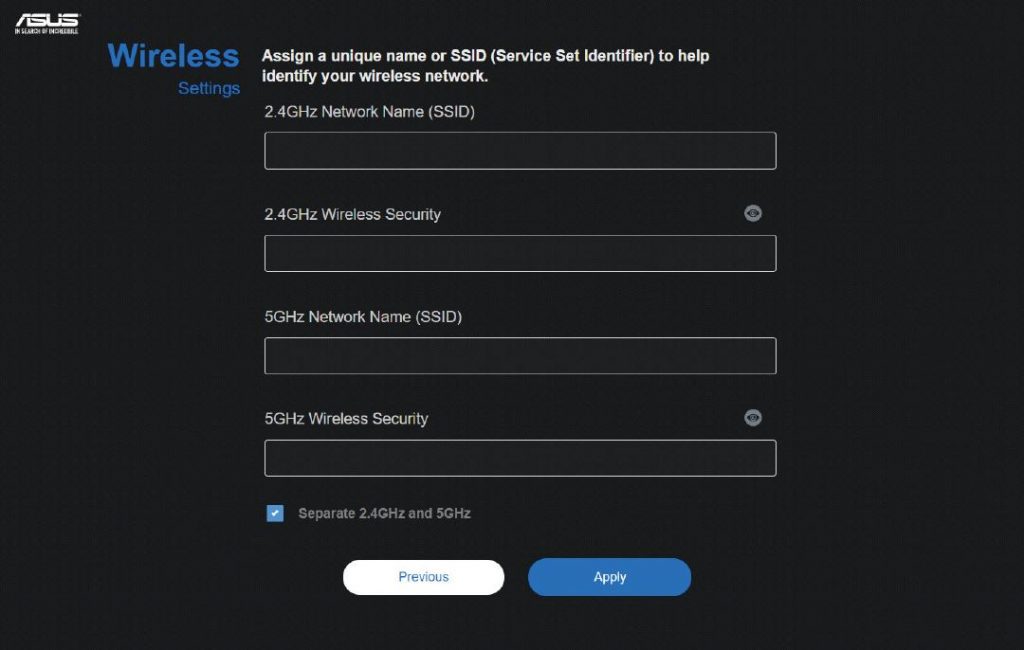This screenshot has width=1024, height=650.
Task: Click the 2.4GHz Wireless Security label
Action: tap(352, 214)
